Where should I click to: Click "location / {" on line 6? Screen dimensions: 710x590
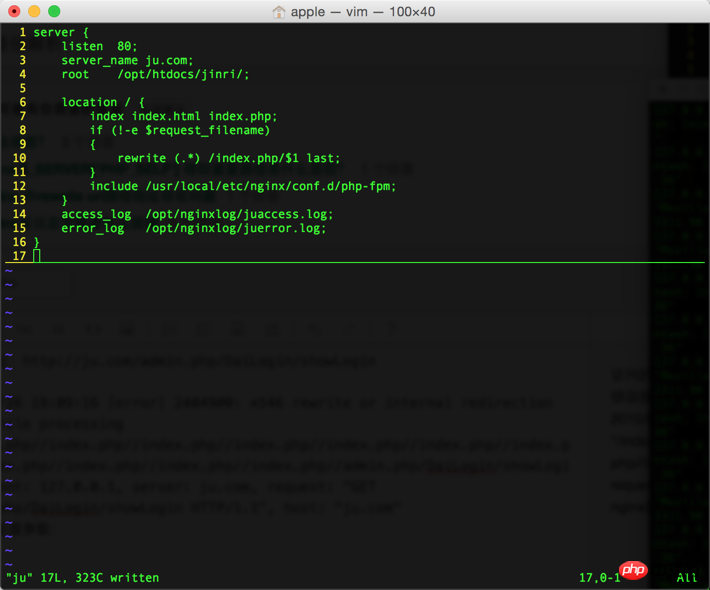(x=103, y=102)
